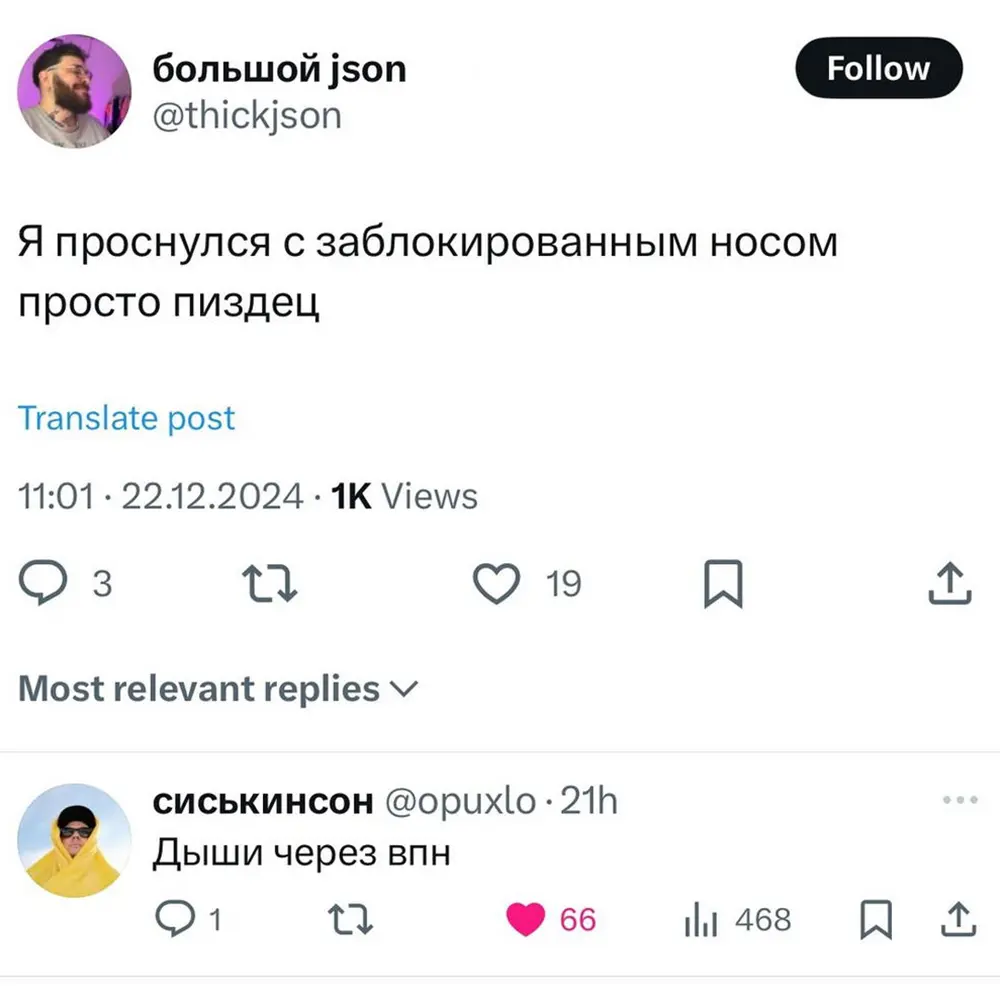
Task: Share the main post via upload icon
Action: tap(950, 583)
